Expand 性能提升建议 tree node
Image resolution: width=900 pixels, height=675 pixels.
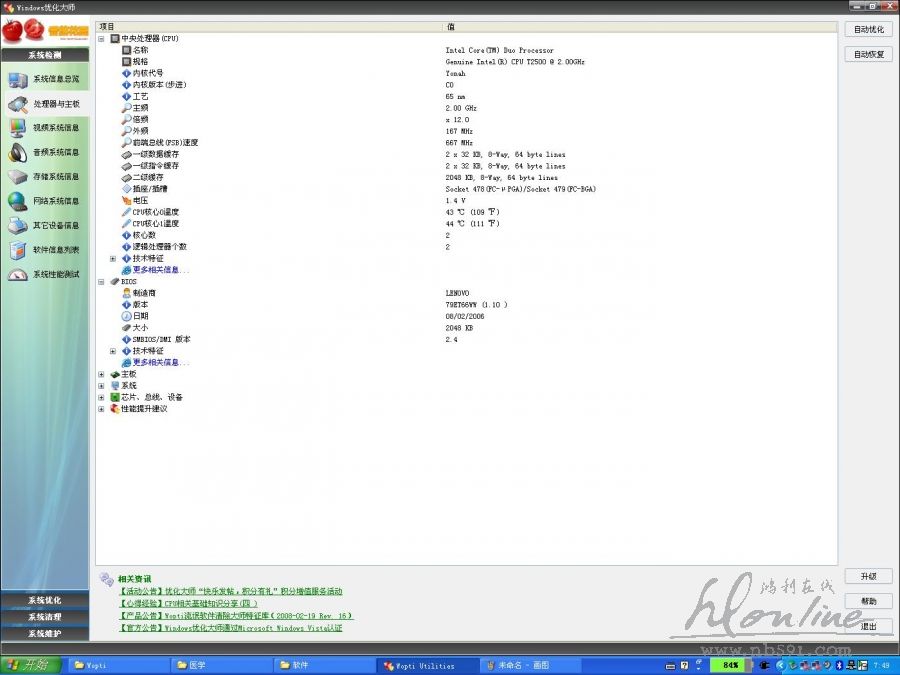coord(101,409)
